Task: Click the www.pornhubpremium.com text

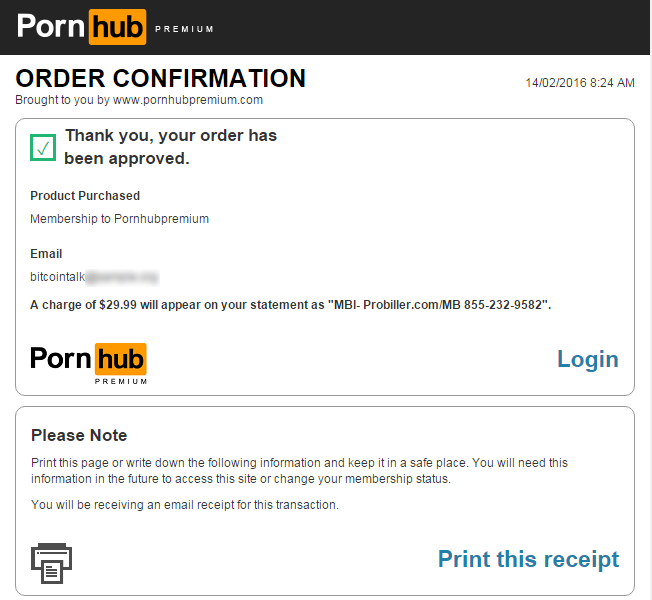Action: click(188, 100)
